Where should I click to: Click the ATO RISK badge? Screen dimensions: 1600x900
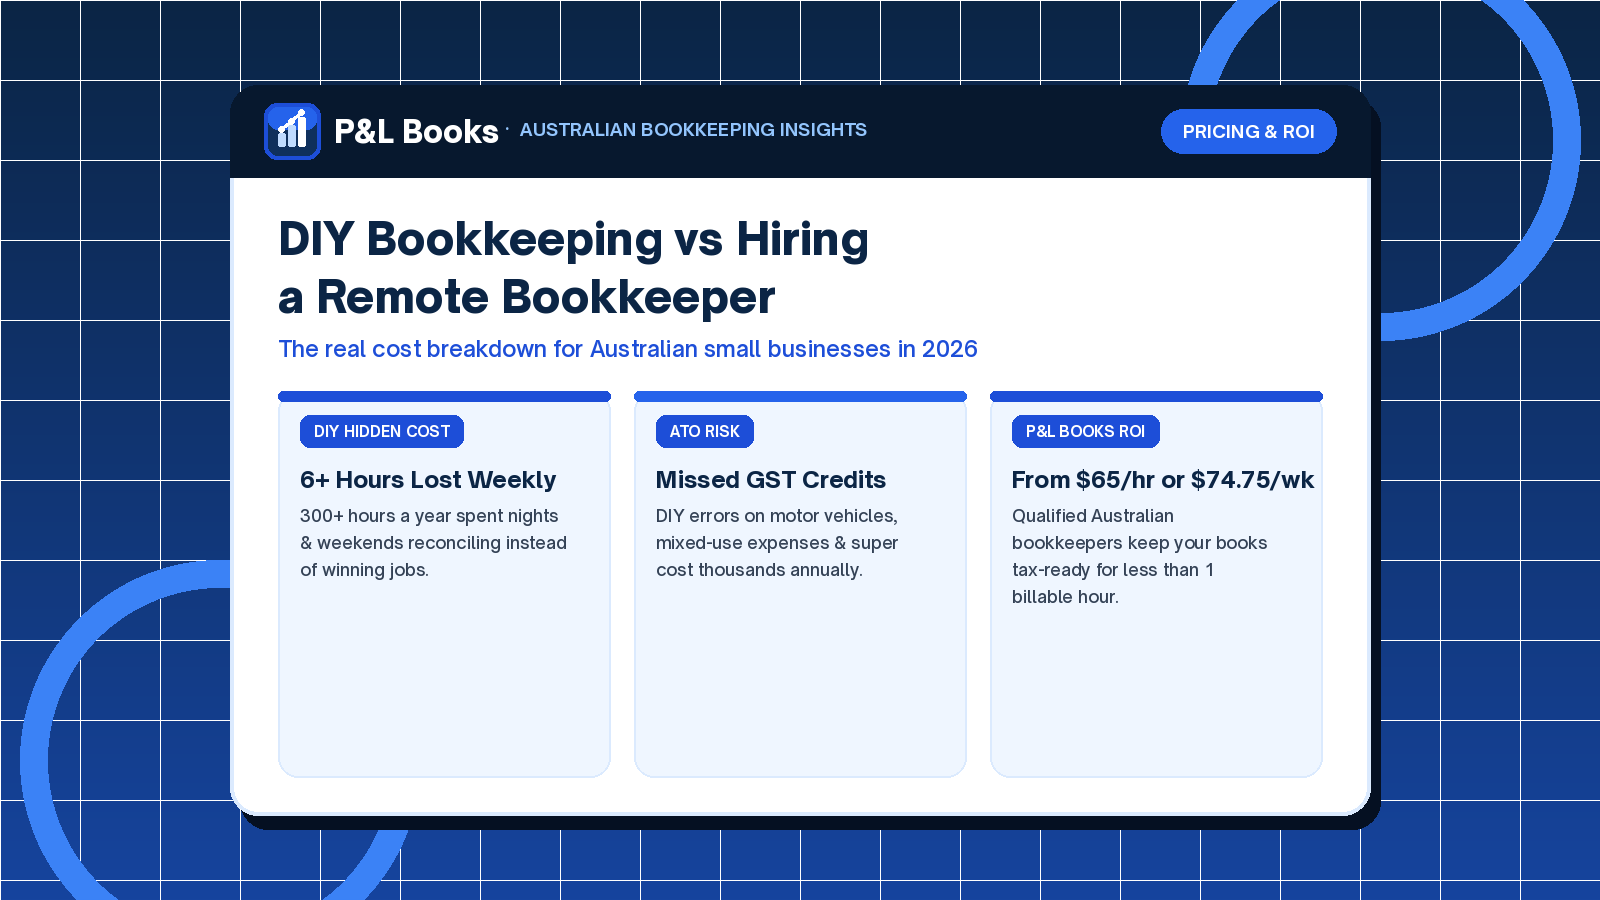[x=705, y=431]
